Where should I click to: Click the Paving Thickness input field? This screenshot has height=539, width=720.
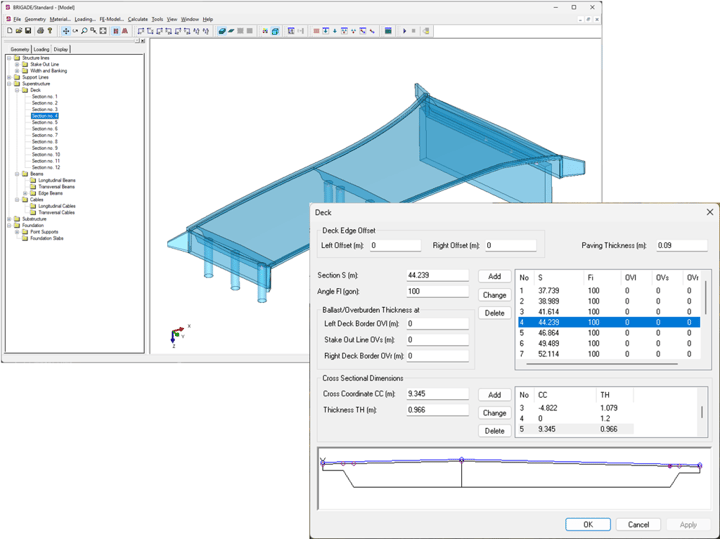pos(682,245)
